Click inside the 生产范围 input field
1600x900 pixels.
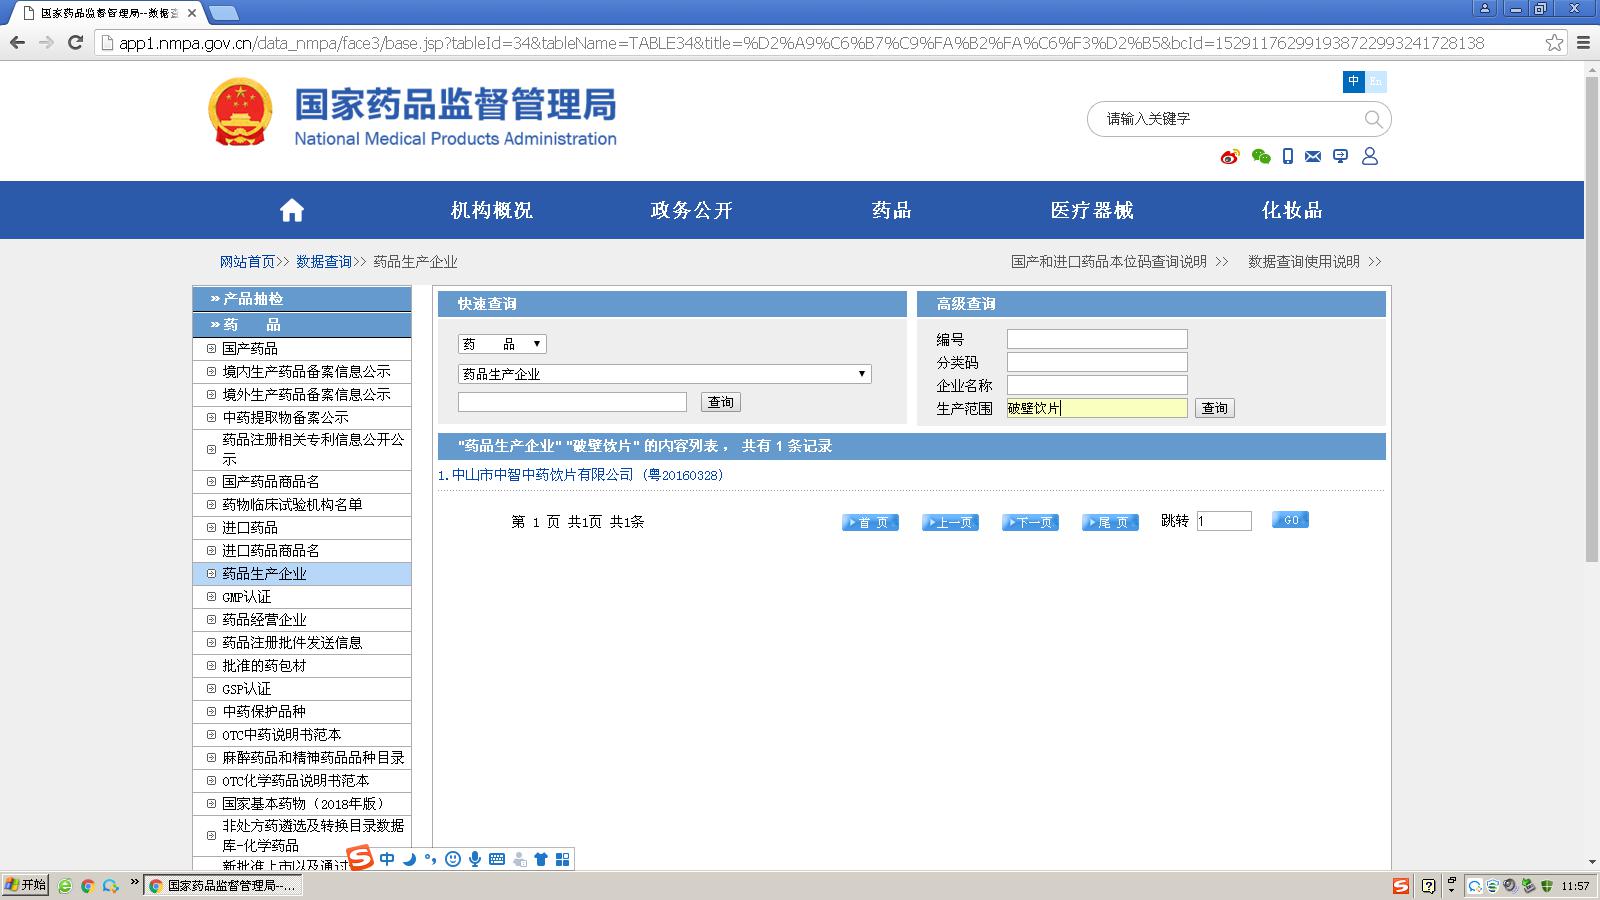pyautogui.click(x=1095, y=408)
